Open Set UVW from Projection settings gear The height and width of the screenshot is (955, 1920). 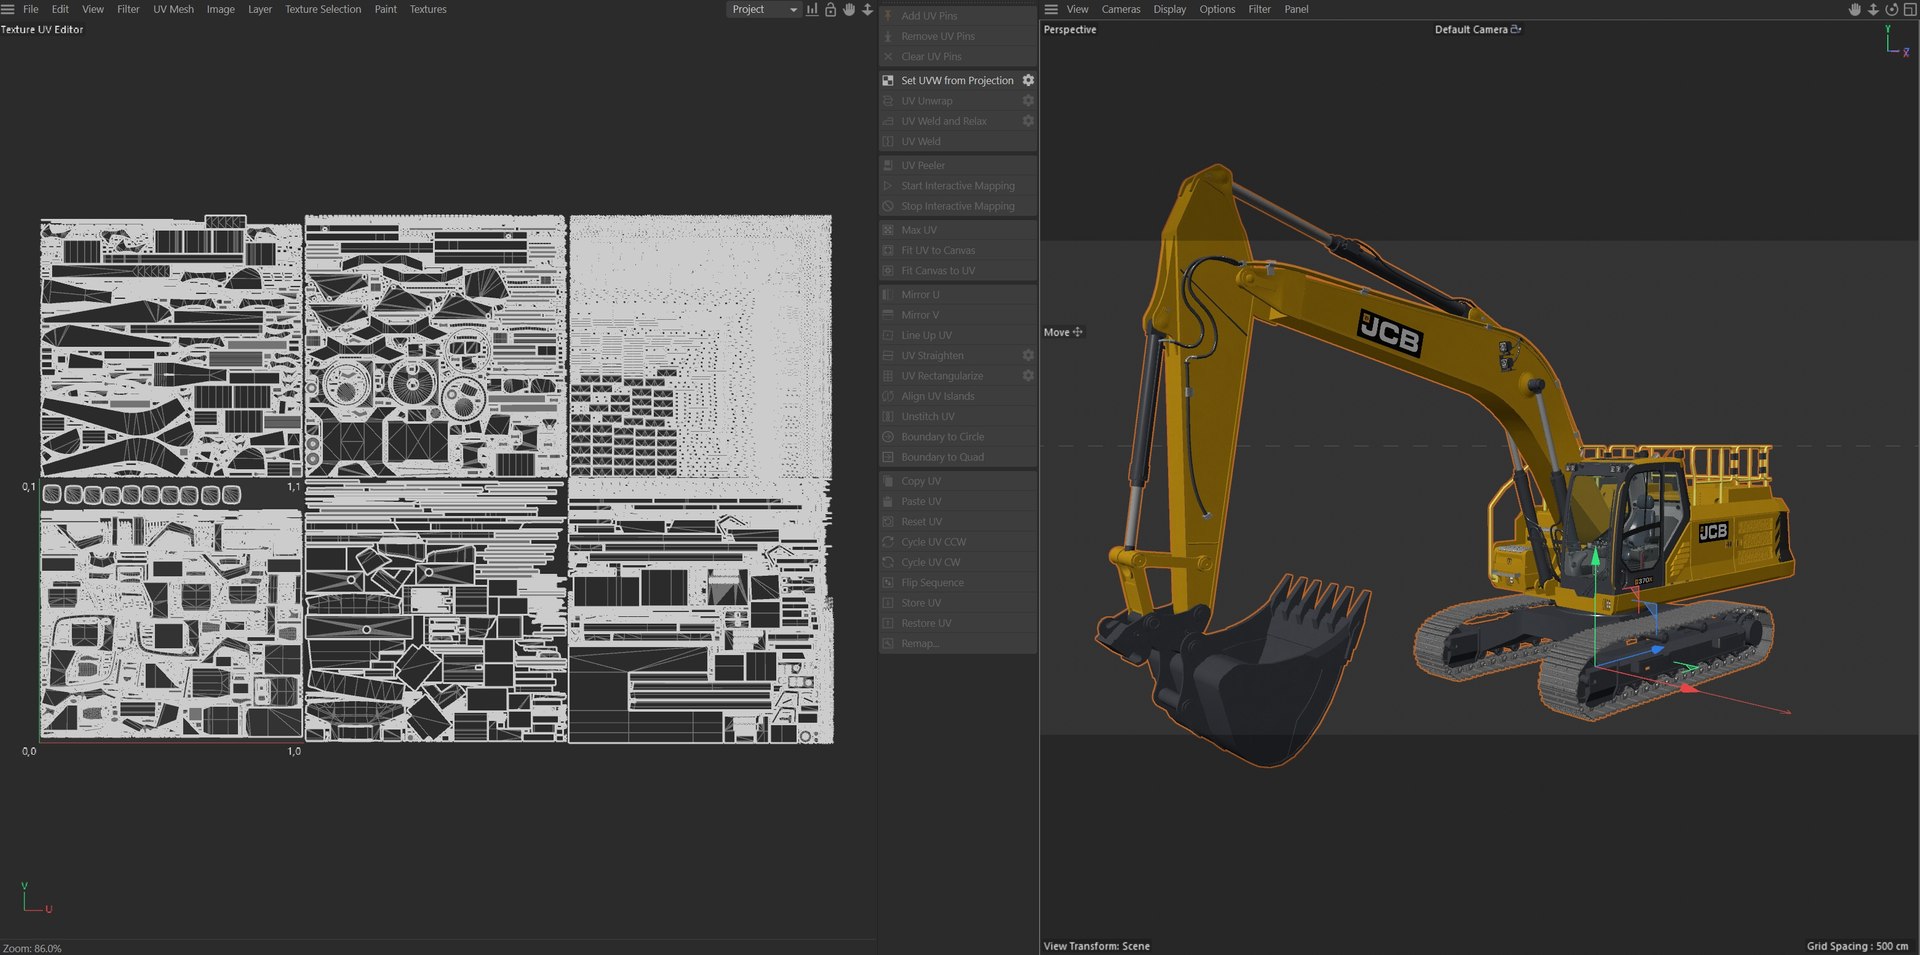tap(1028, 80)
